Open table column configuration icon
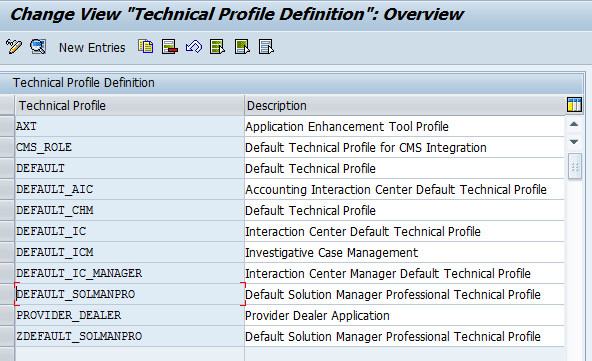Viewport: 592px width, 361px height. tap(574, 105)
